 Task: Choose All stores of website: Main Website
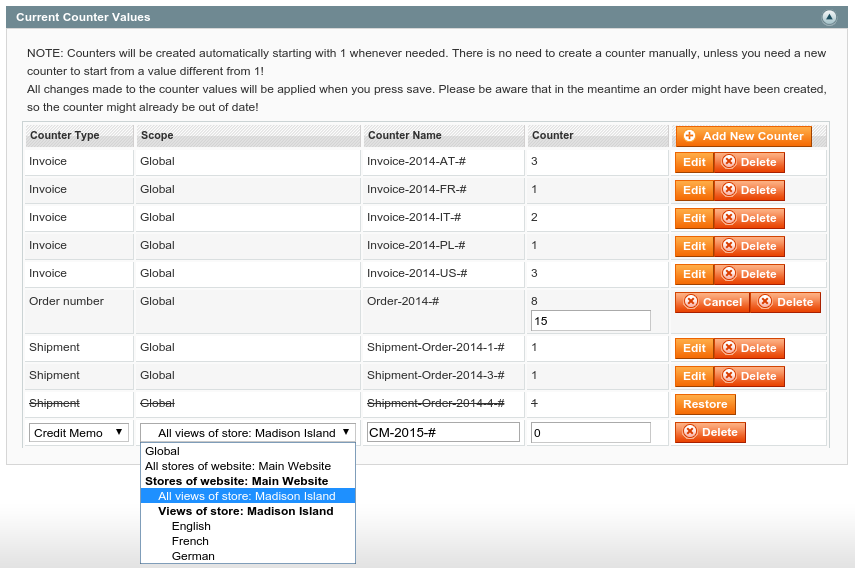[238, 466]
